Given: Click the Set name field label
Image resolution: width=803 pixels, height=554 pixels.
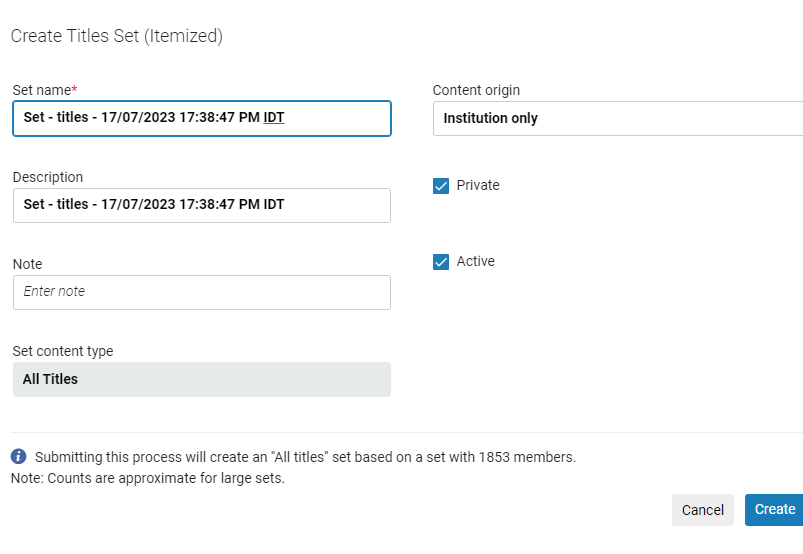Looking at the screenshot, I should click(x=43, y=90).
